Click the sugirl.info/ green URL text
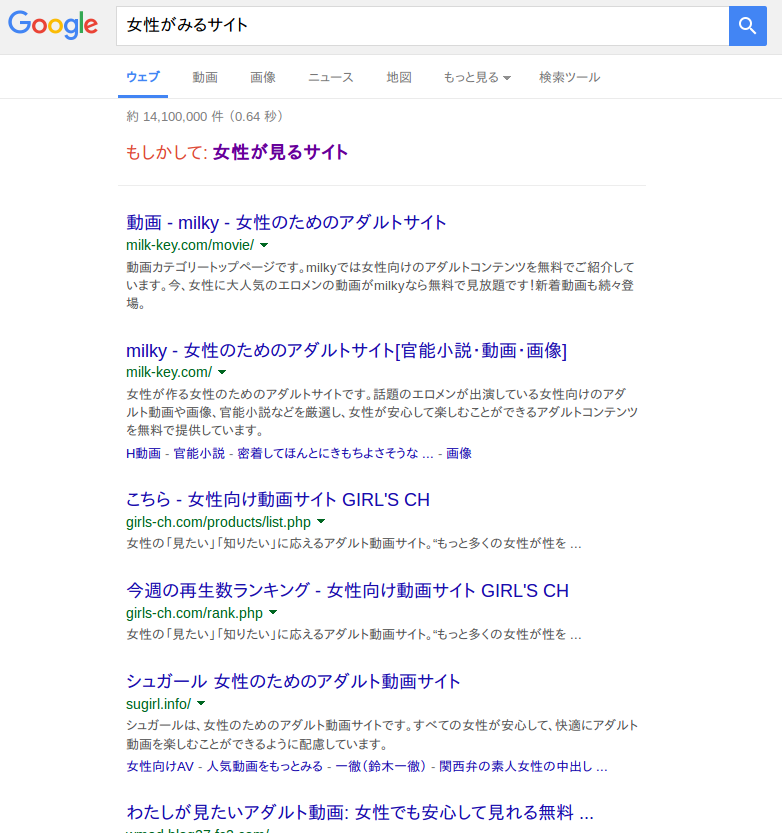 158,704
